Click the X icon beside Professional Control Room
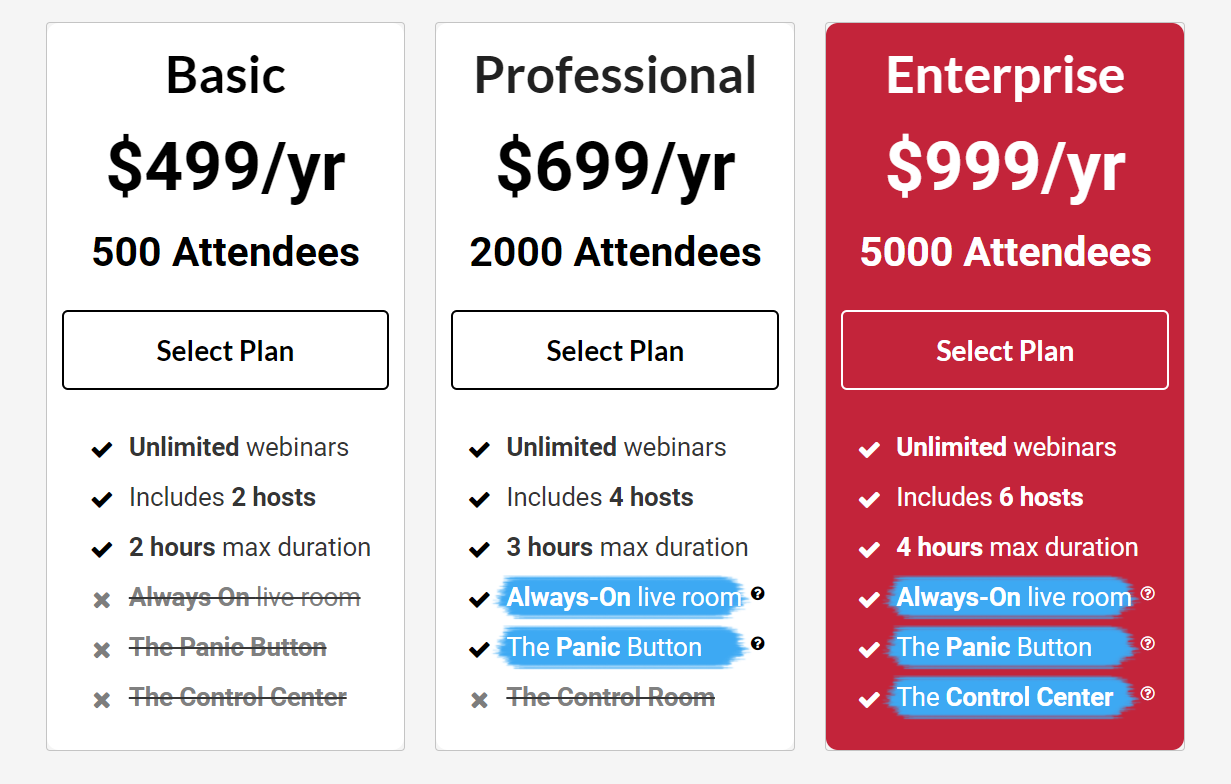Screen dimensions: 1231x784 pos(479,700)
